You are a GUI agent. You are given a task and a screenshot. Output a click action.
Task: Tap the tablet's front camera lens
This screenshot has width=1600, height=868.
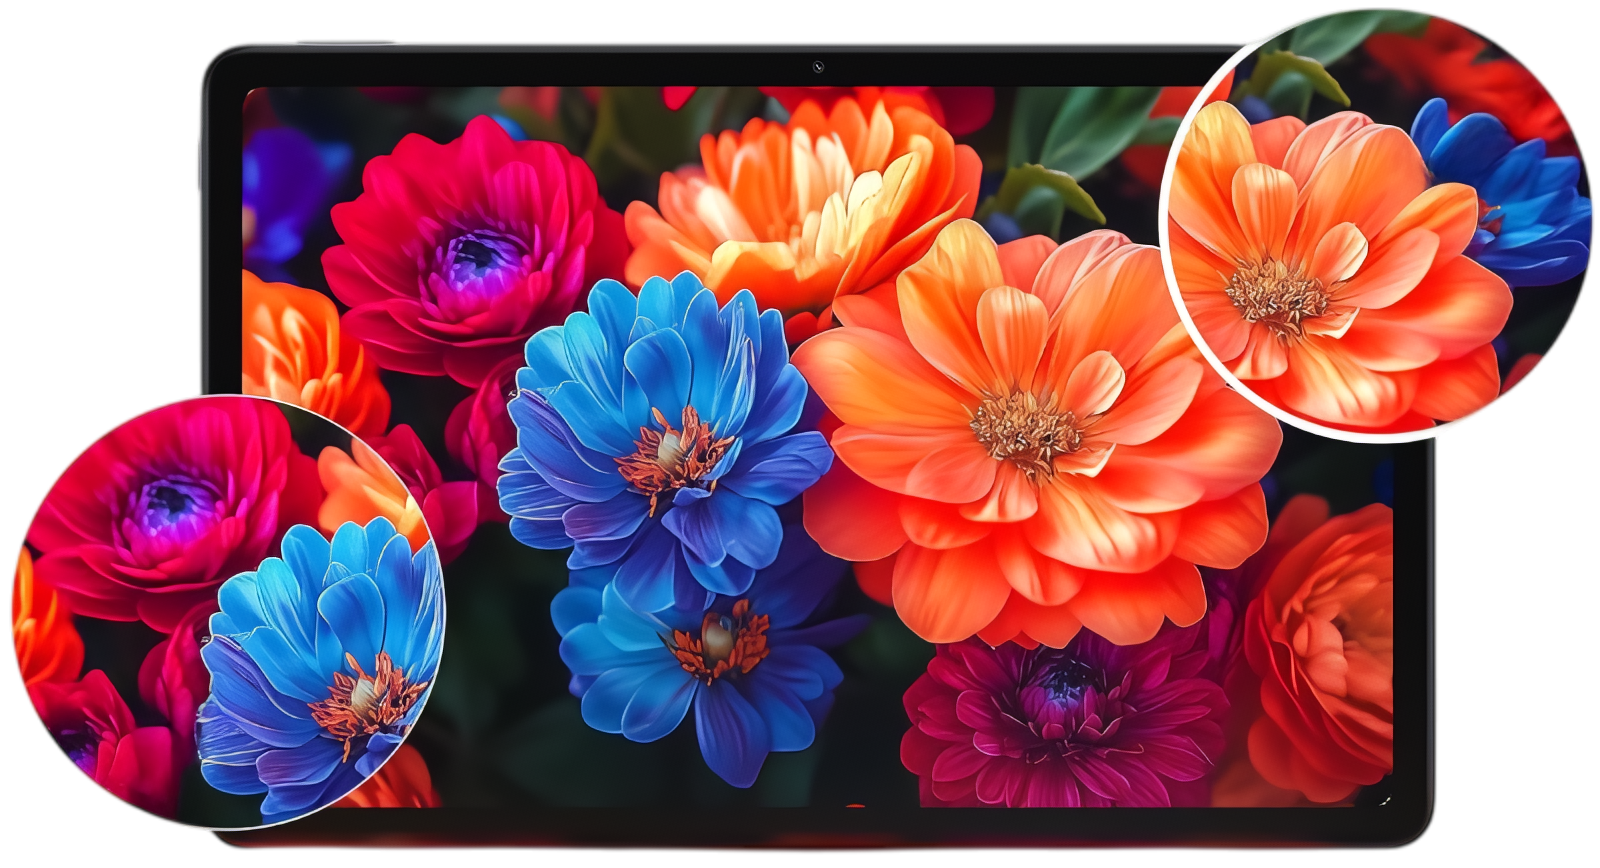click(818, 67)
